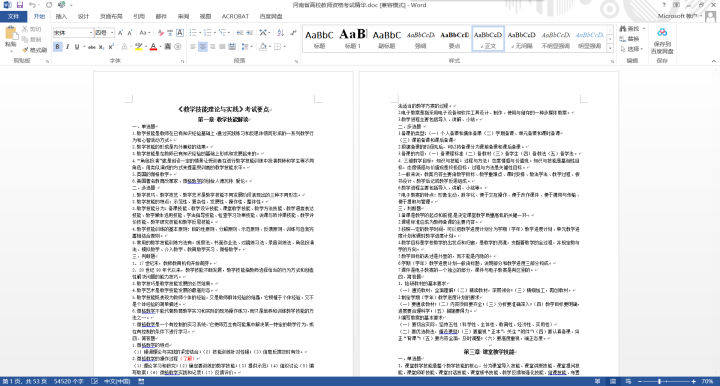
Task: Click the 70% zoom level indicator
Action: tap(707, 381)
